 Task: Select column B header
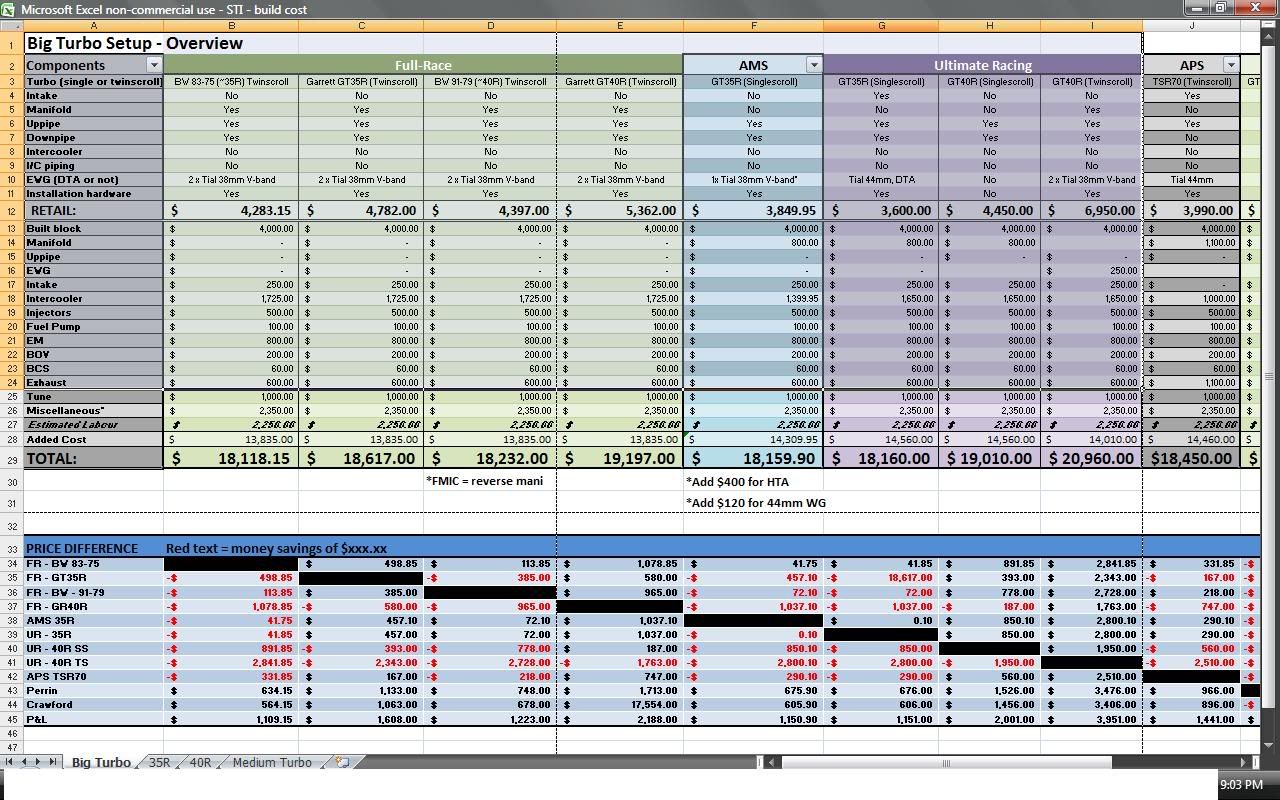tap(232, 26)
